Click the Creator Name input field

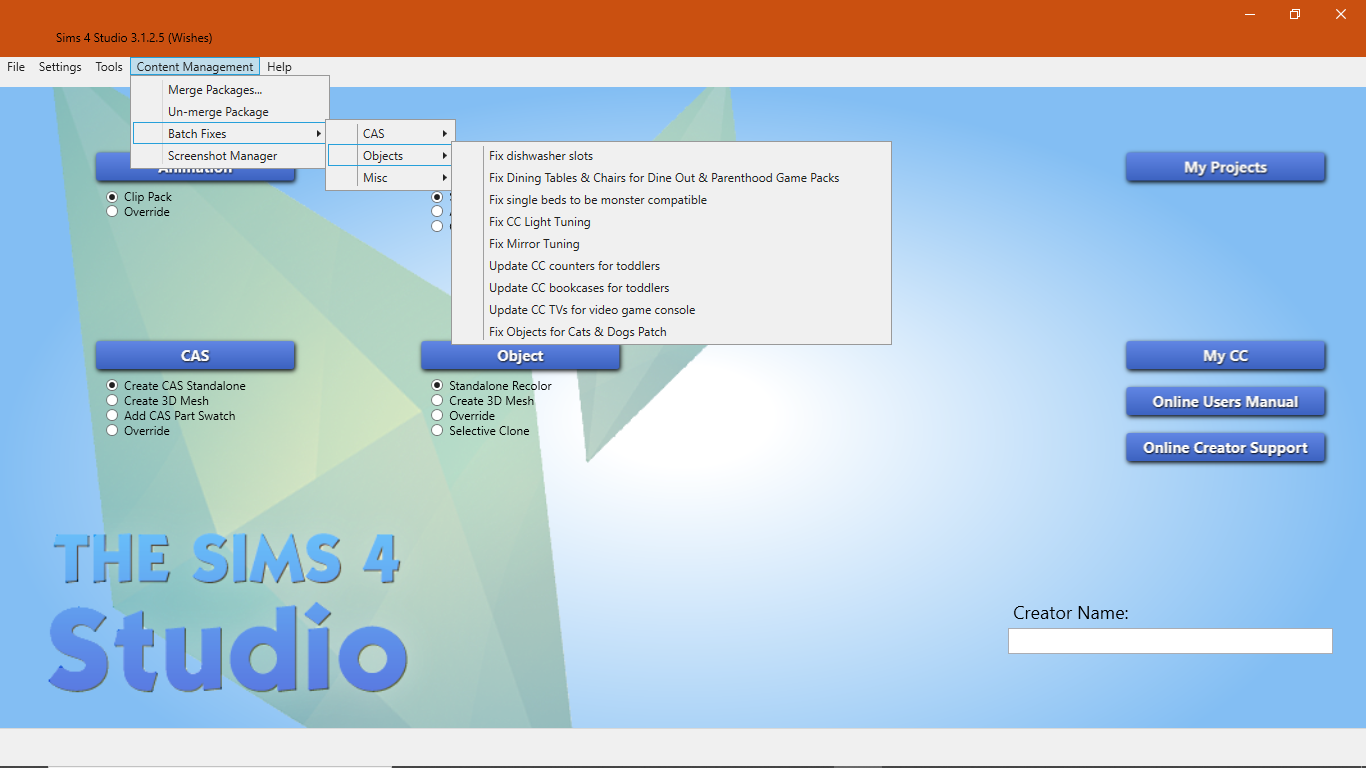pyautogui.click(x=1170, y=641)
